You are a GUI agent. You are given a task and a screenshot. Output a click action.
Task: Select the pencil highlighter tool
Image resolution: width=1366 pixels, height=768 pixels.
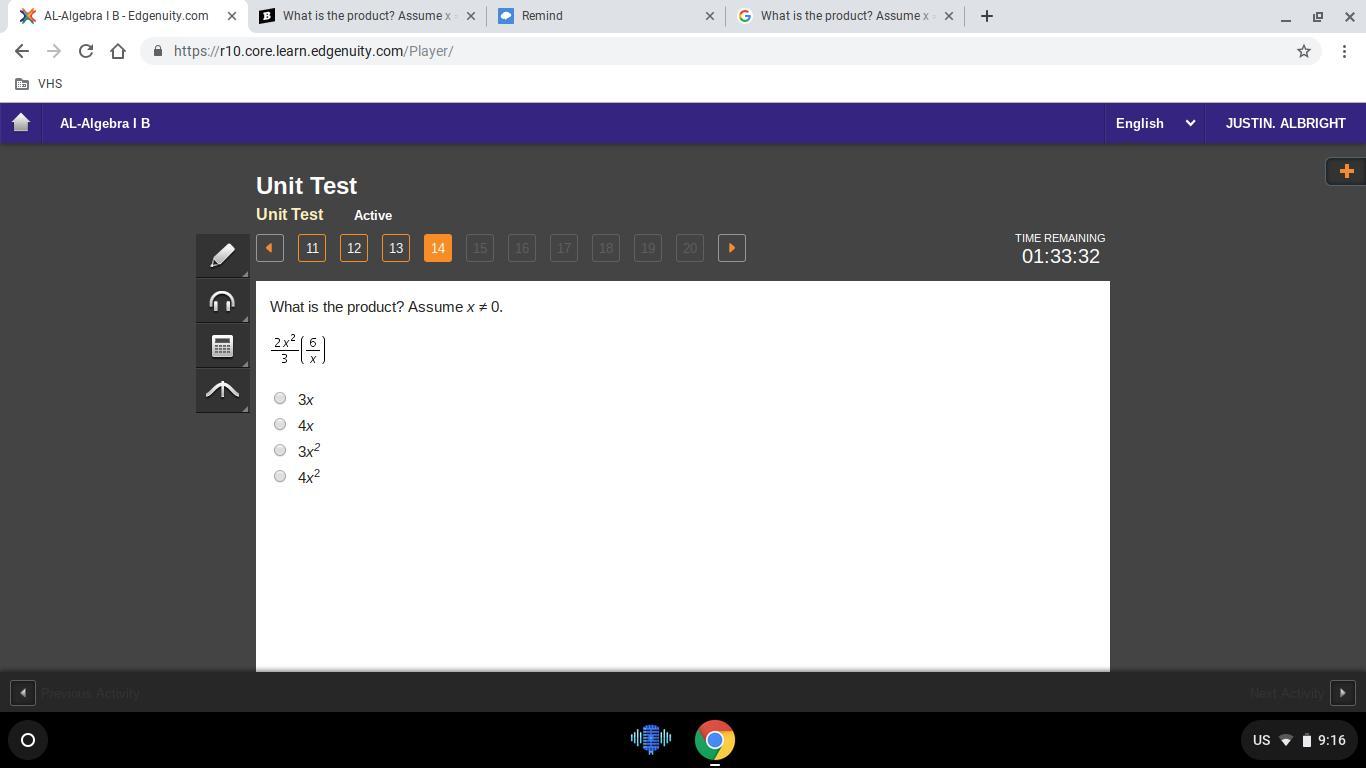tap(222, 256)
